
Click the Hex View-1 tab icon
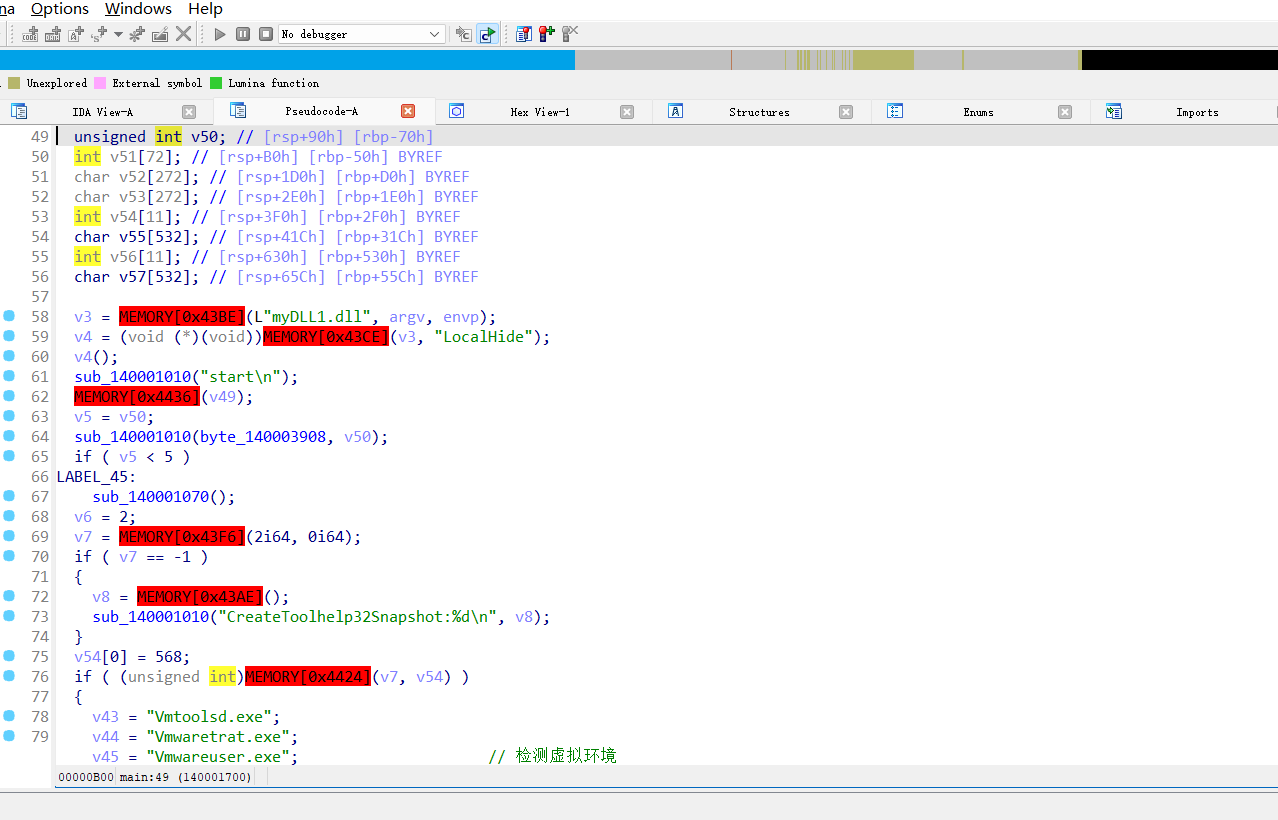point(456,111)
